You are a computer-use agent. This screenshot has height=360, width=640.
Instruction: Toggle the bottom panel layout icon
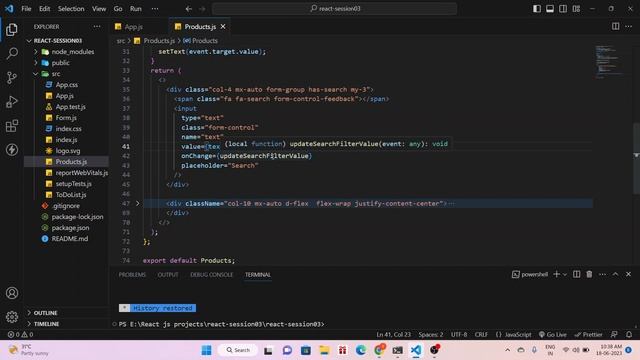(x=550, y=9)
